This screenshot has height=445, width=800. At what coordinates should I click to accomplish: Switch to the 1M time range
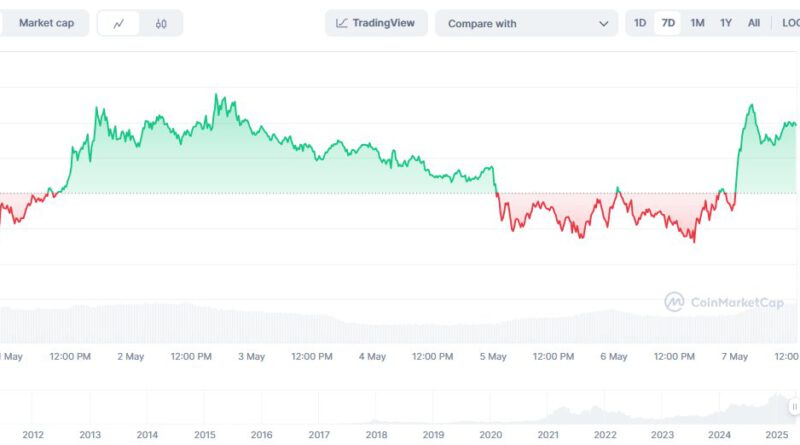tap(697, 23)
